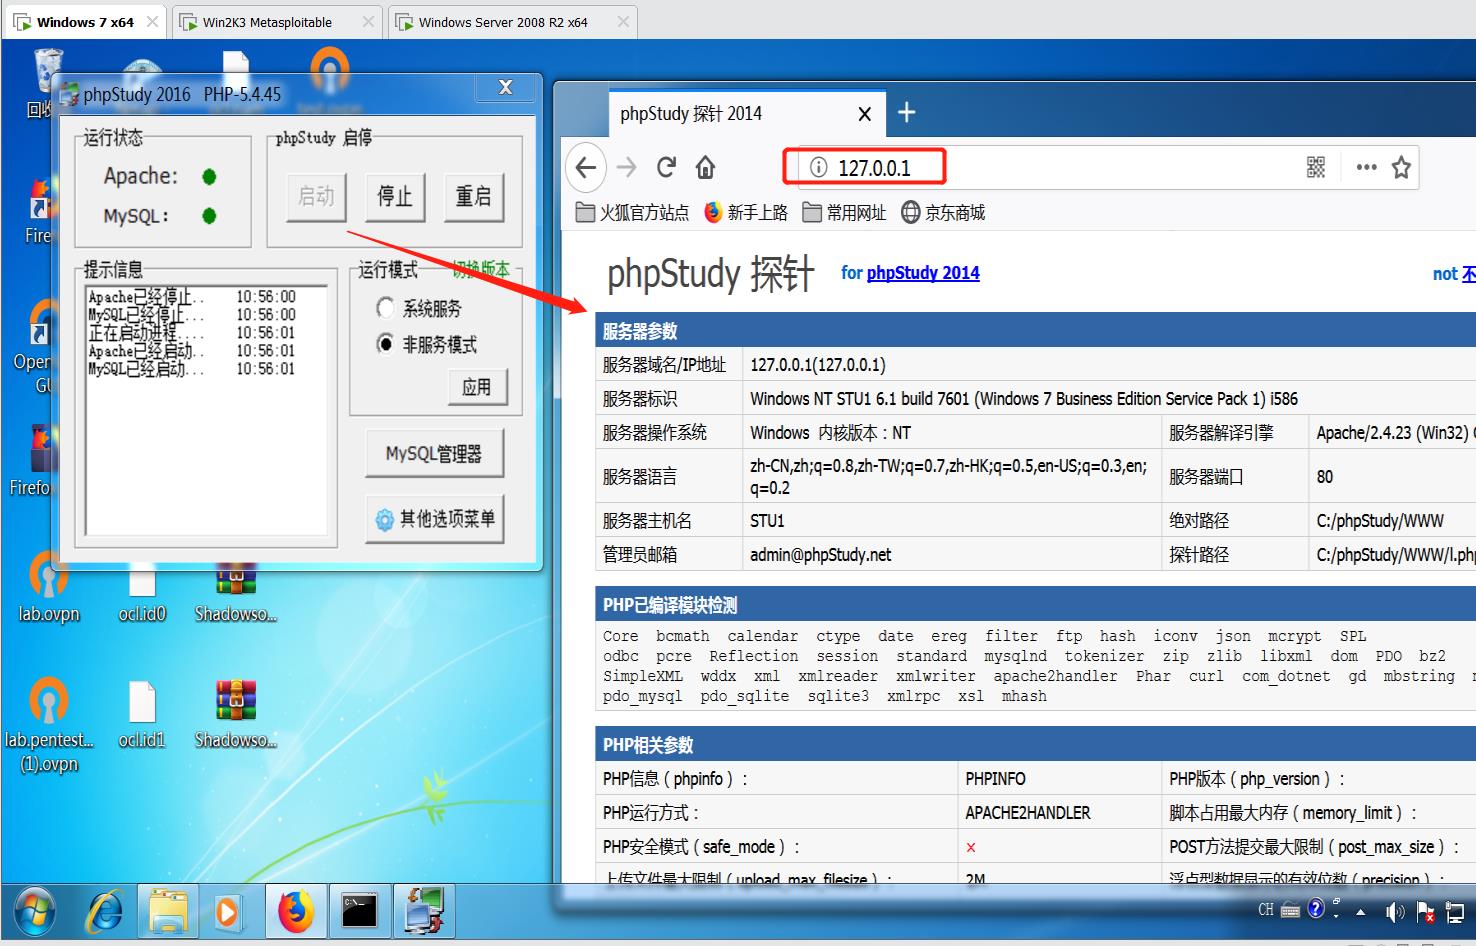Click the 重启 button in phpStudy
The width and height of the screenshot is (1476, 946).
click(473, 196)
